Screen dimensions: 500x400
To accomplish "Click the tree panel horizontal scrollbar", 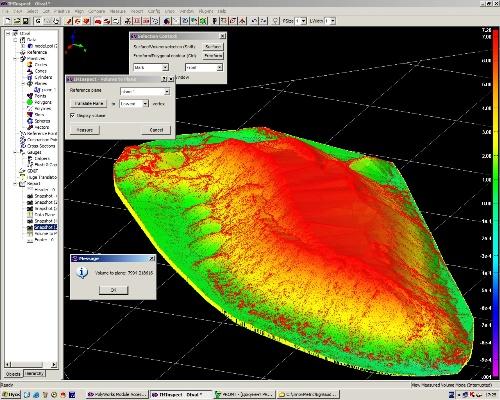I will pos(31,365).
